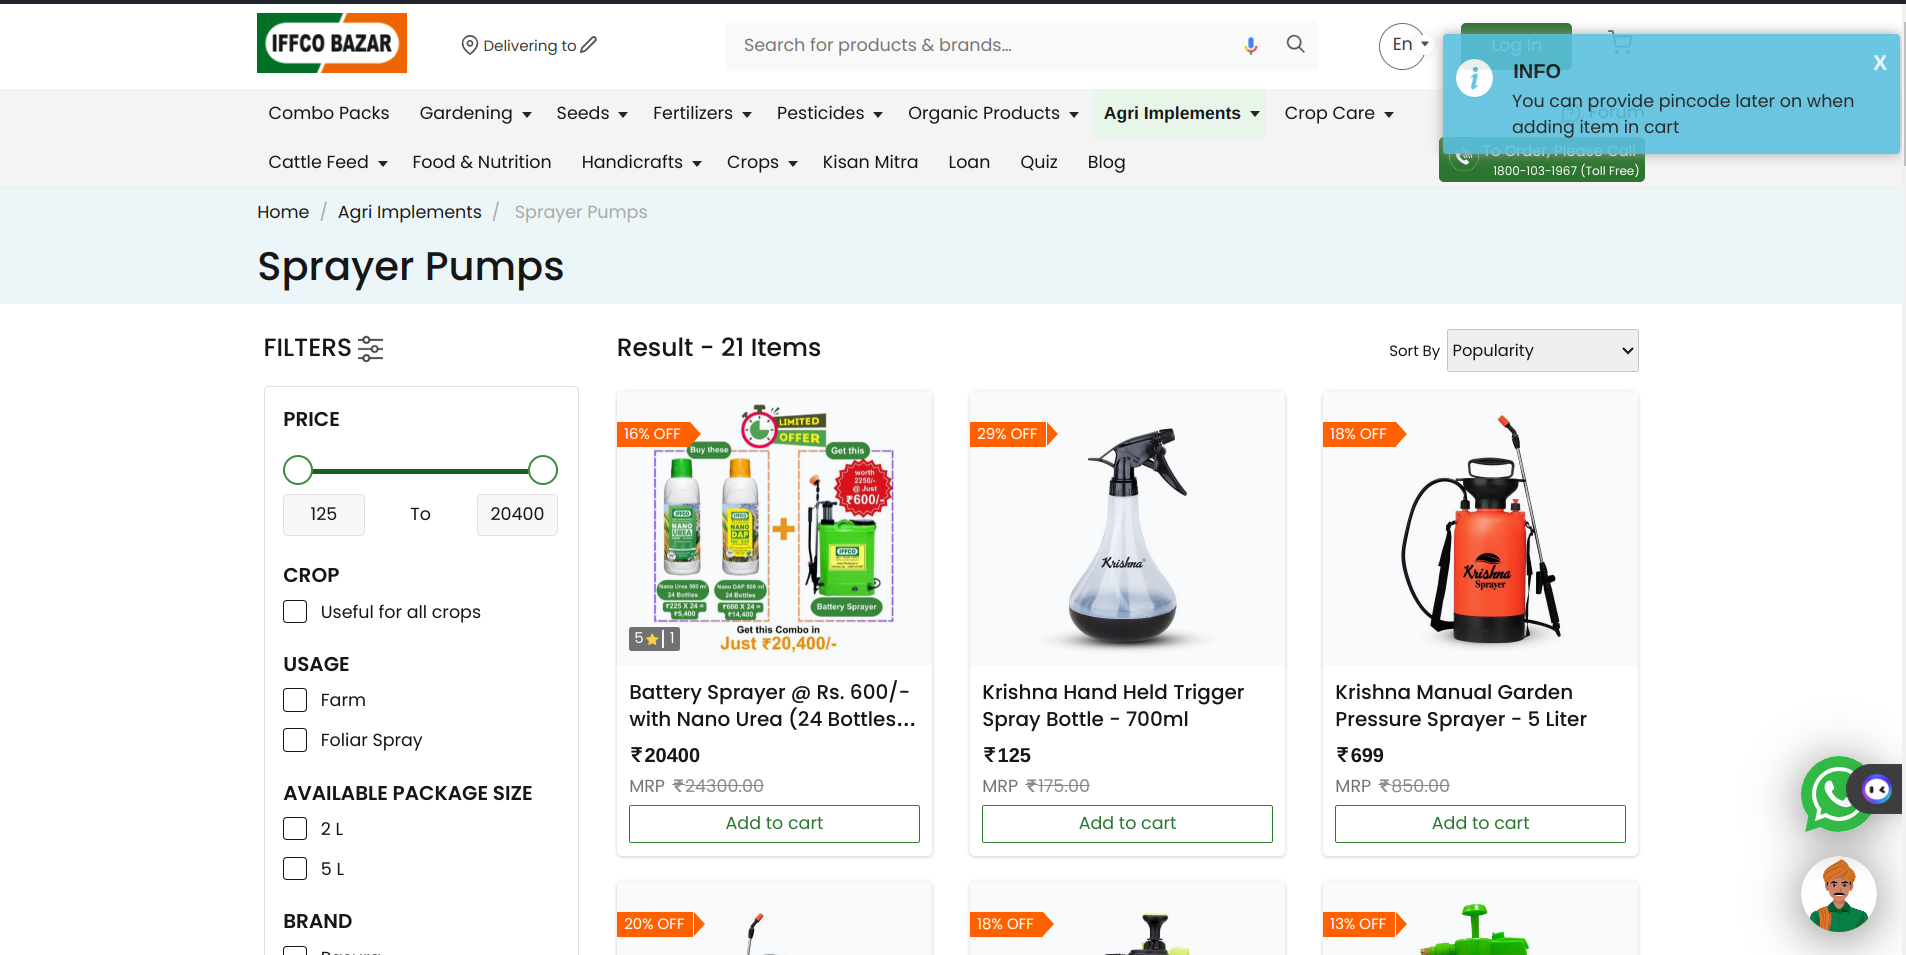The height and width of the screenshot is (955, 1906).
Task: Close the INFO notification
Action: point(1880,63)
